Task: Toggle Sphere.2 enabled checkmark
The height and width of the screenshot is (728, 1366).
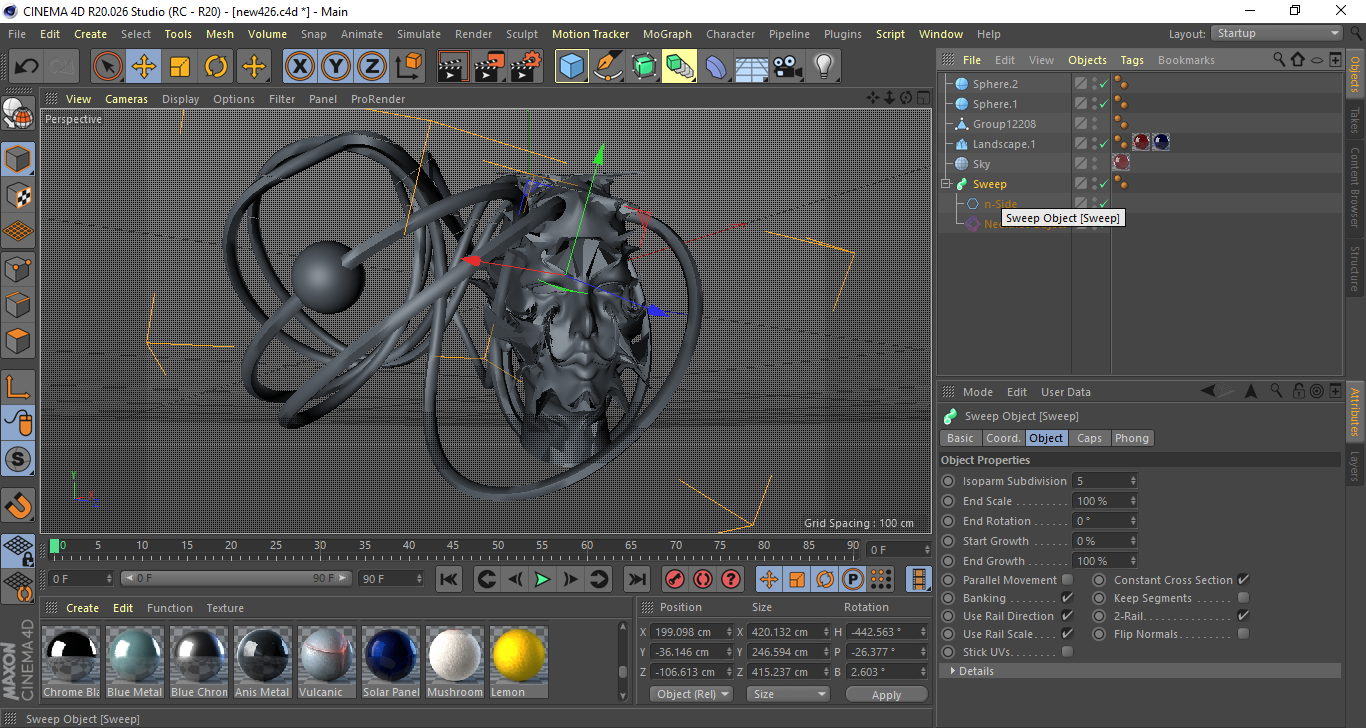Action: (x=1103, y=84)
